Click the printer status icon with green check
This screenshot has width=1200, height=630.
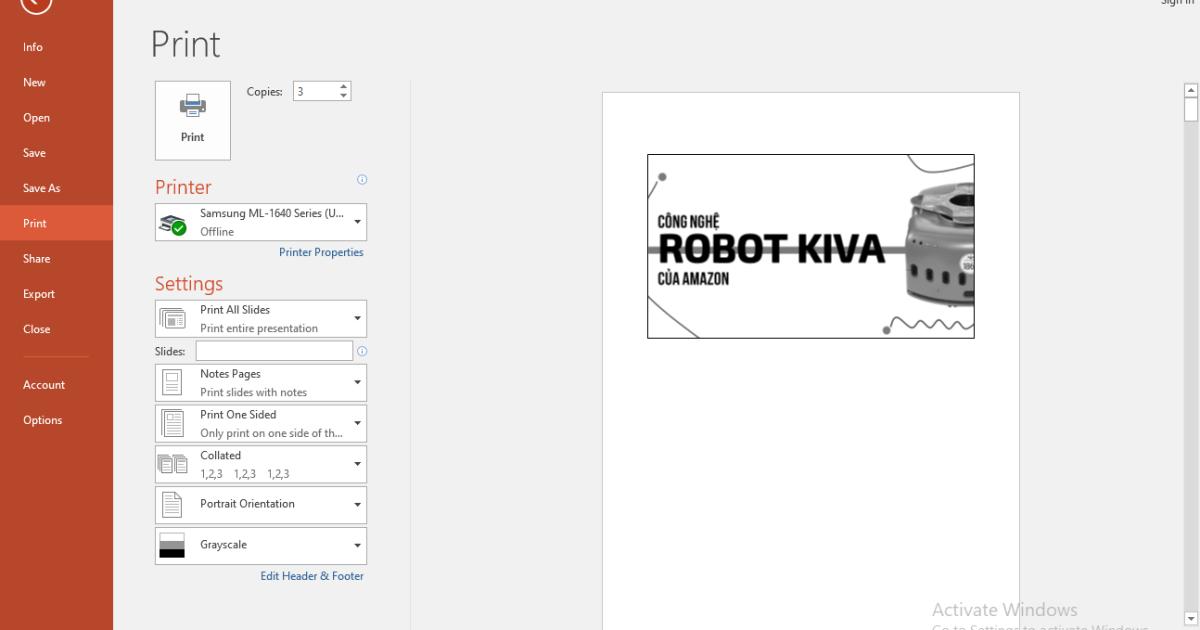pyautogui.click(x=173, y=225)
